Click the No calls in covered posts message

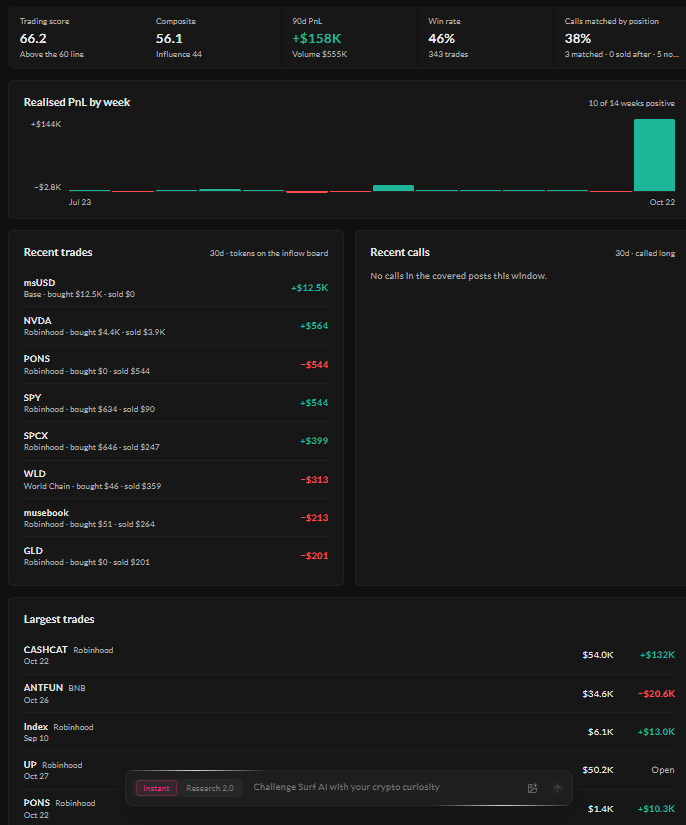[x=458, y=276]
